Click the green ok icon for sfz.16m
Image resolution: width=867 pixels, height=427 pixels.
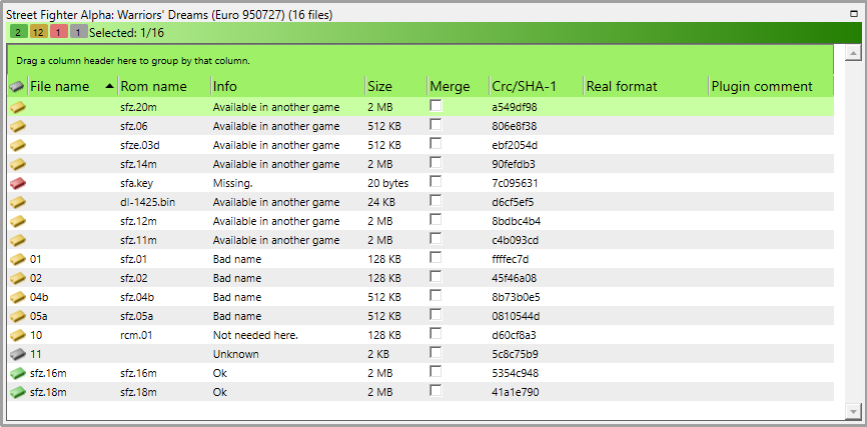(18, 373)
